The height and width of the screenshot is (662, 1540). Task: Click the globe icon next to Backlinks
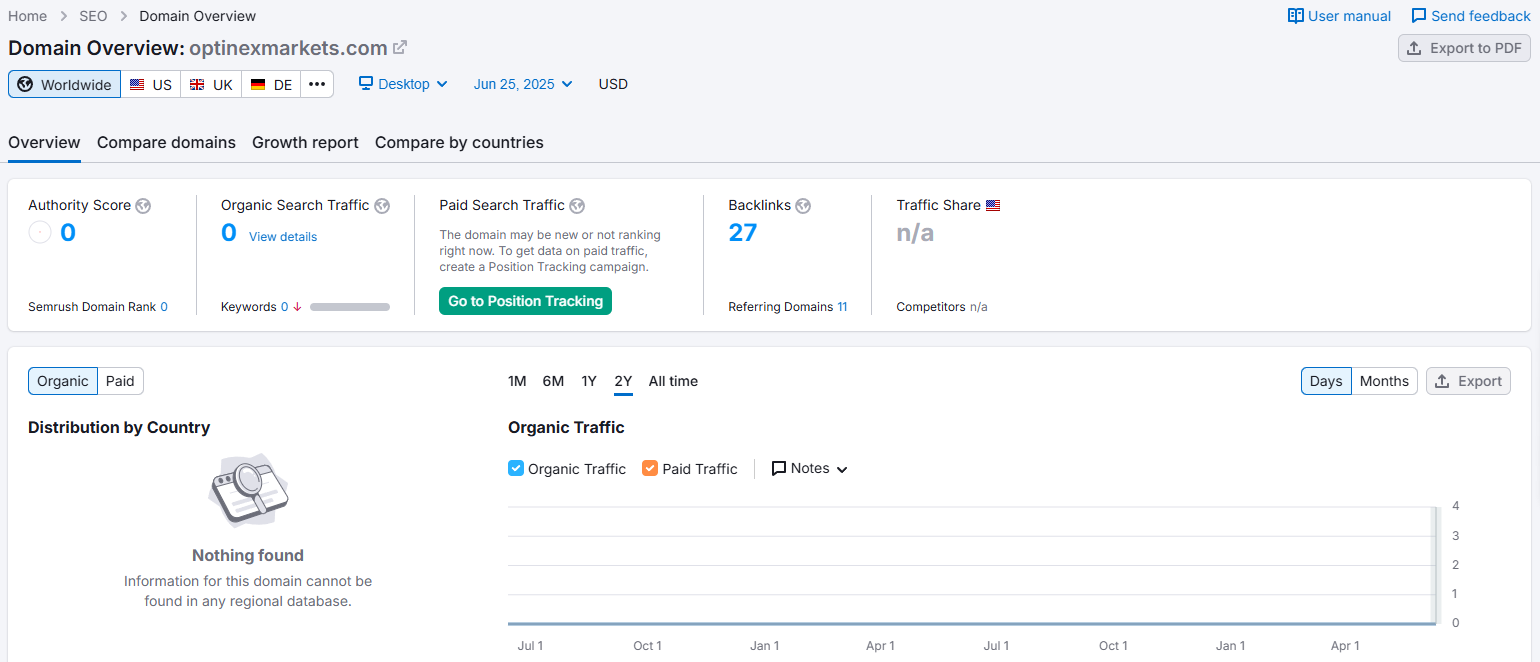click(x=803, y=206)
